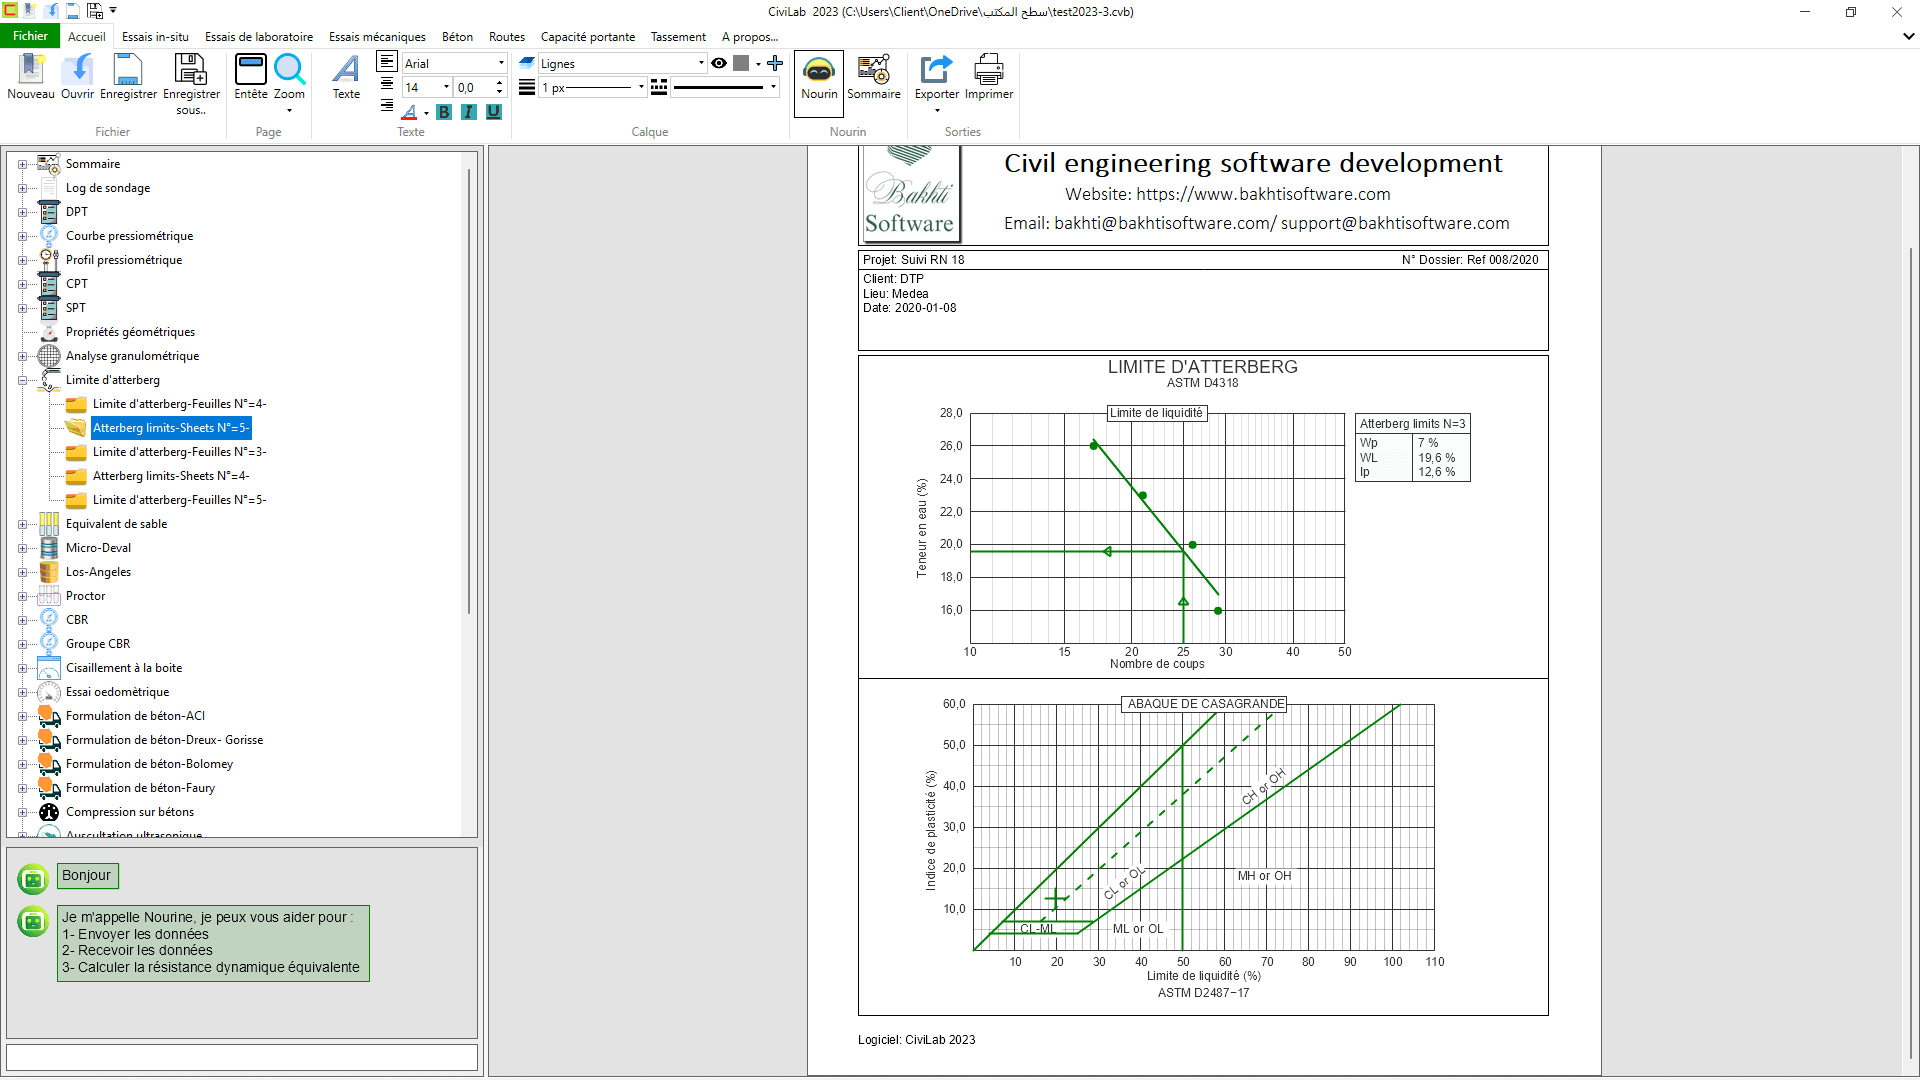Image resolution: width=1920 pixels, height=1080 pixels.
Task: Open the Entête page header settings
Action: 251,77
